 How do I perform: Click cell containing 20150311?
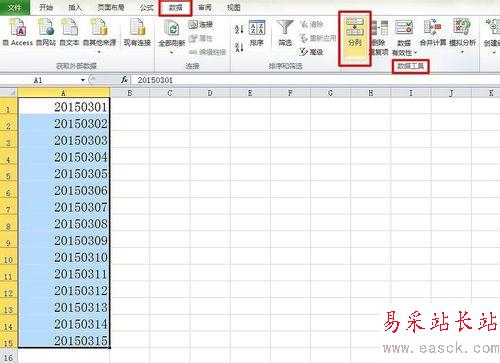click(x=64, y=273)
